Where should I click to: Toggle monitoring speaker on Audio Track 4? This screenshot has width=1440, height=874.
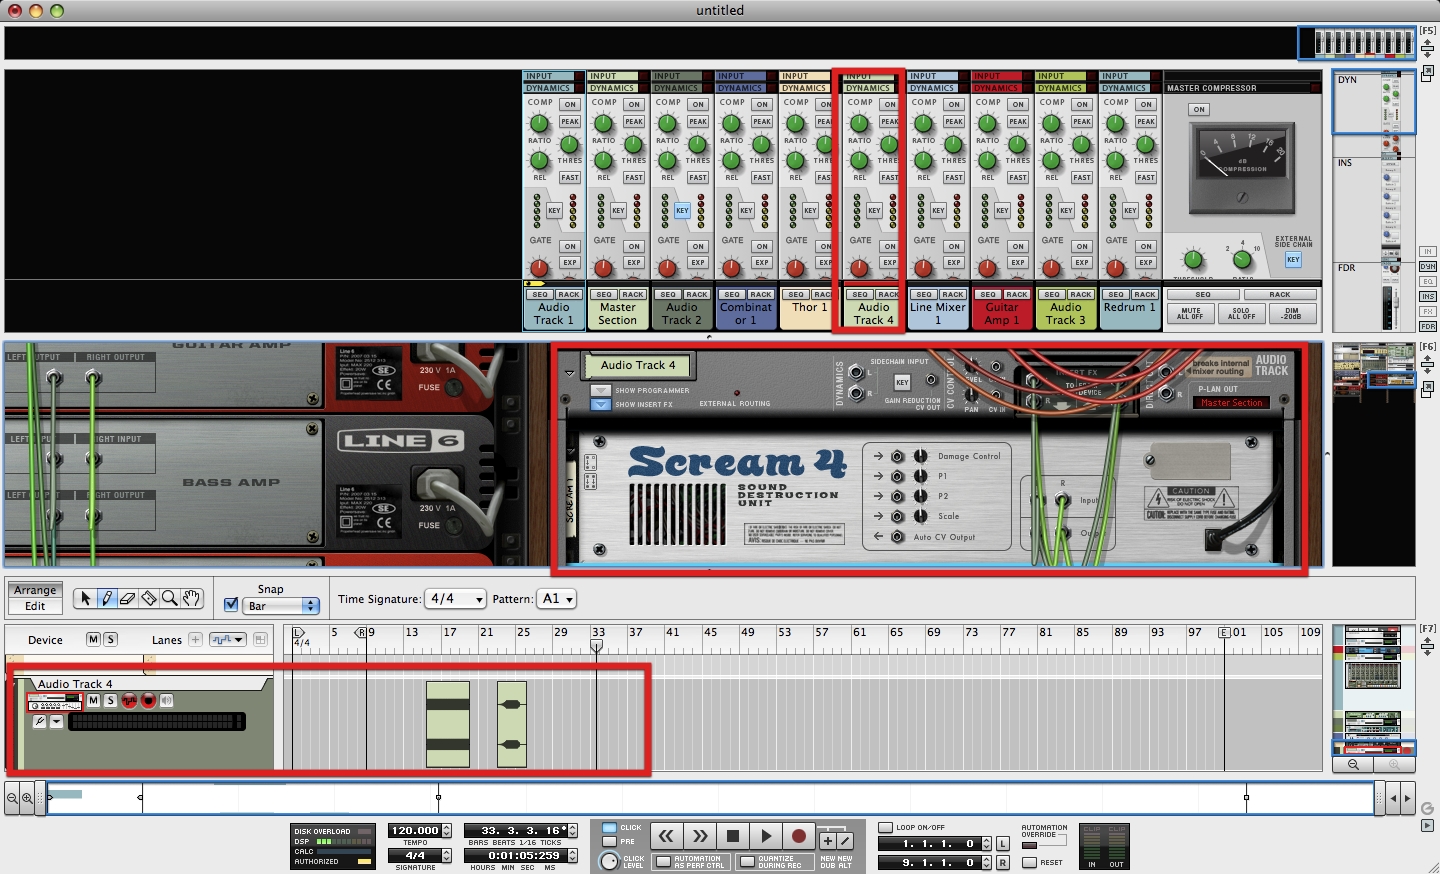(166, 701)
